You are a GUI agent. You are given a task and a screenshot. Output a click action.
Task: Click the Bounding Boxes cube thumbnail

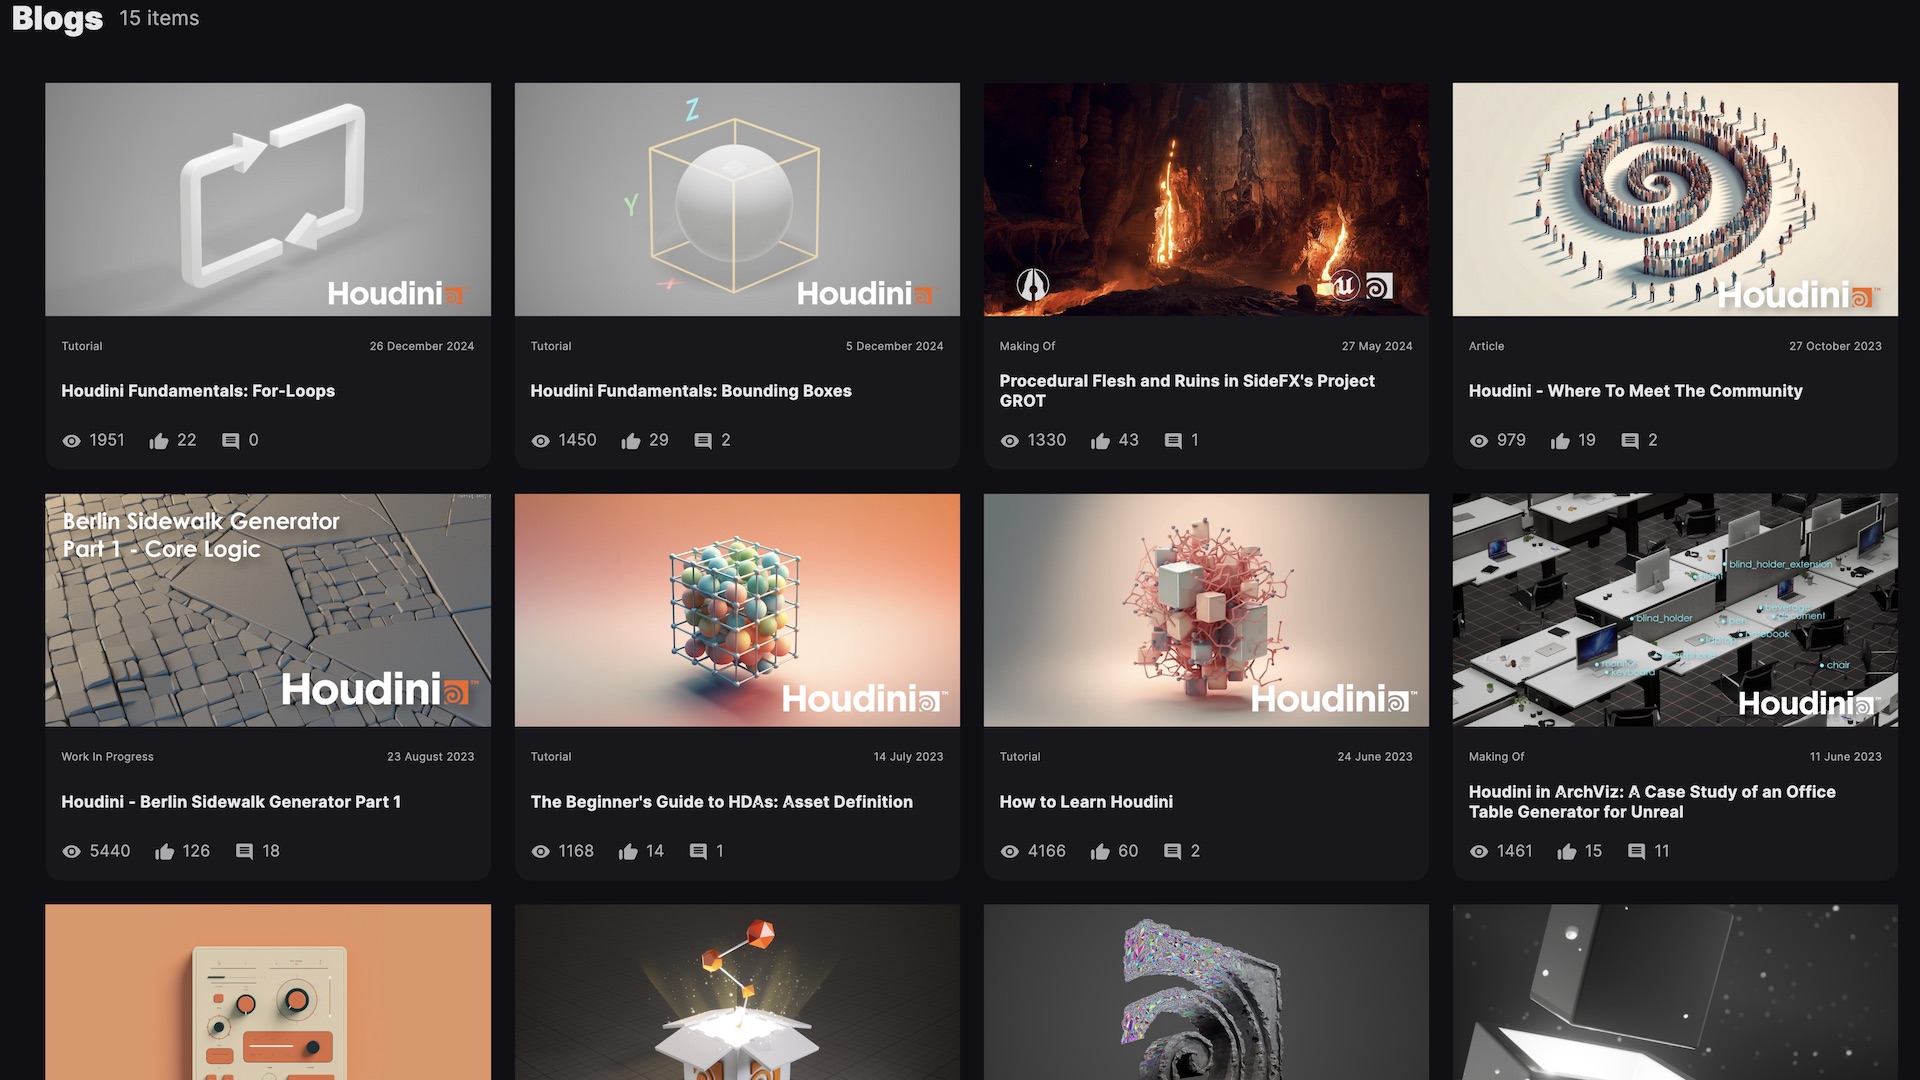pos(737,199)
